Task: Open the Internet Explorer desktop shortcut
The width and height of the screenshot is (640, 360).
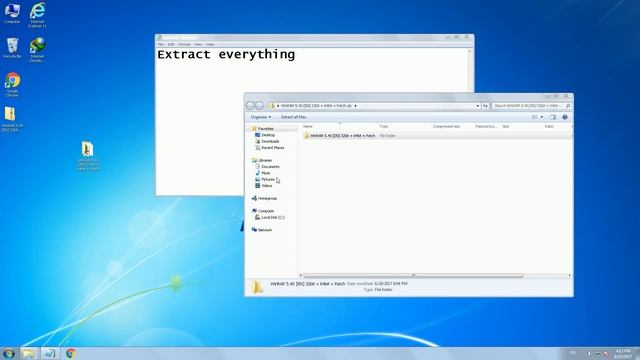Action: 37,15
